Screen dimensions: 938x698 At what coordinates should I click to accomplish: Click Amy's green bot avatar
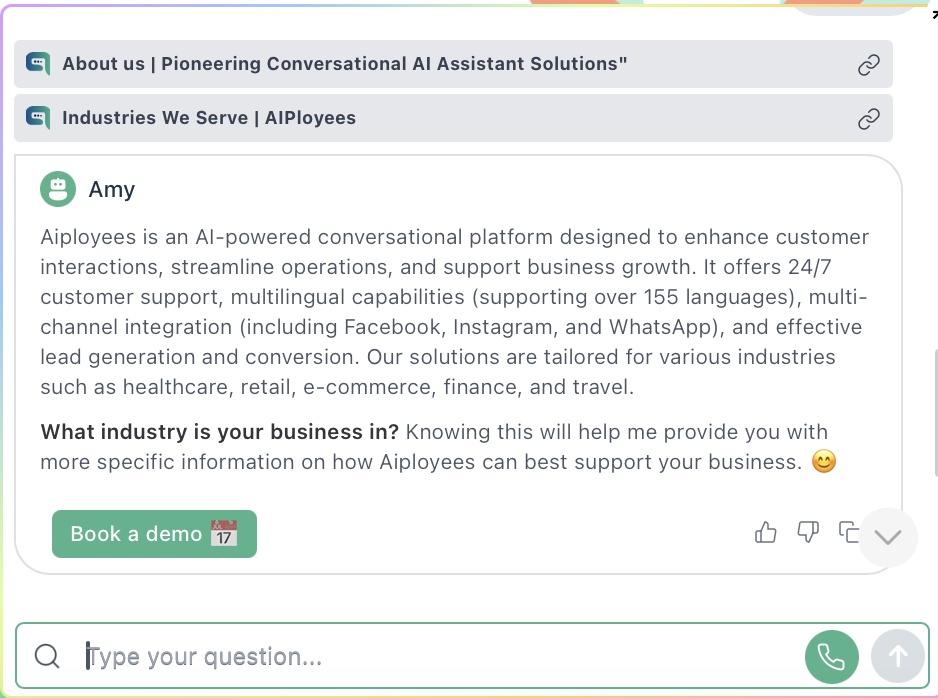(x=58, y=189)
